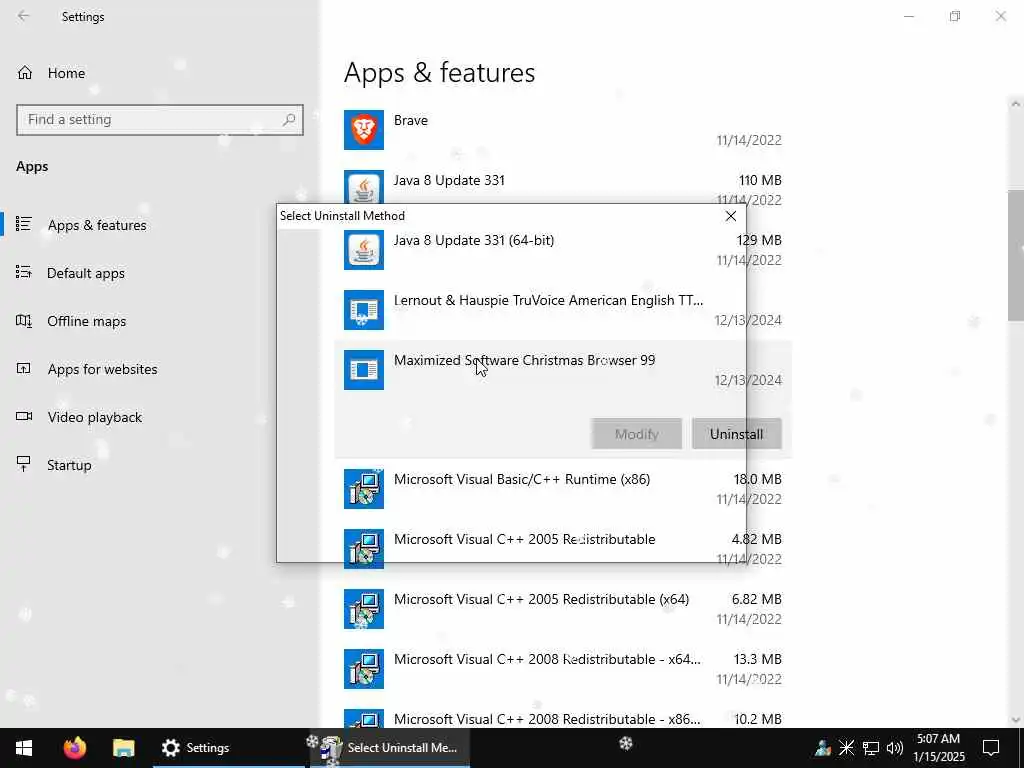Click the Visual C++ 2005 Redistributable (x64) icon
The image size is (1024, 768).
point(364,609)
